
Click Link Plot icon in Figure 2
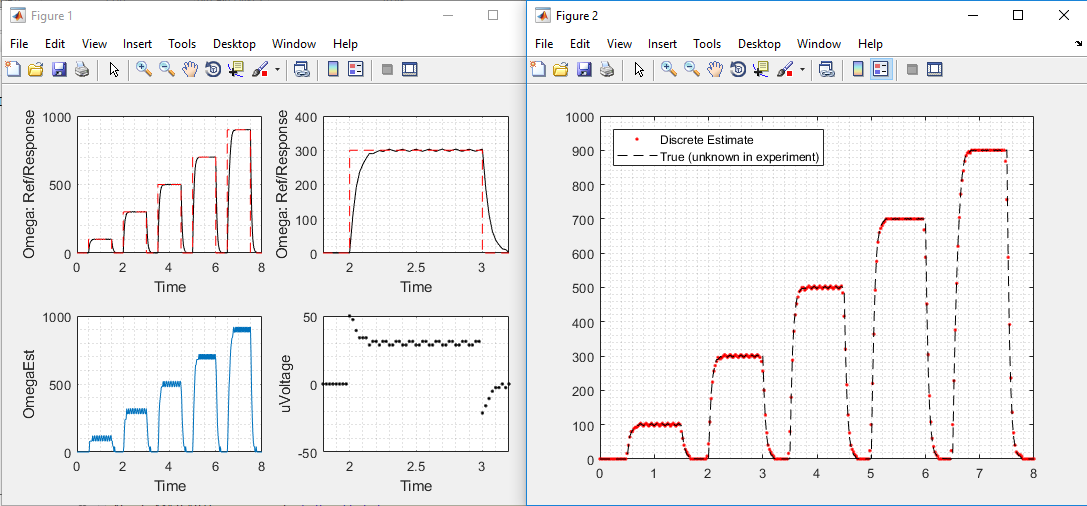(826, 69)
